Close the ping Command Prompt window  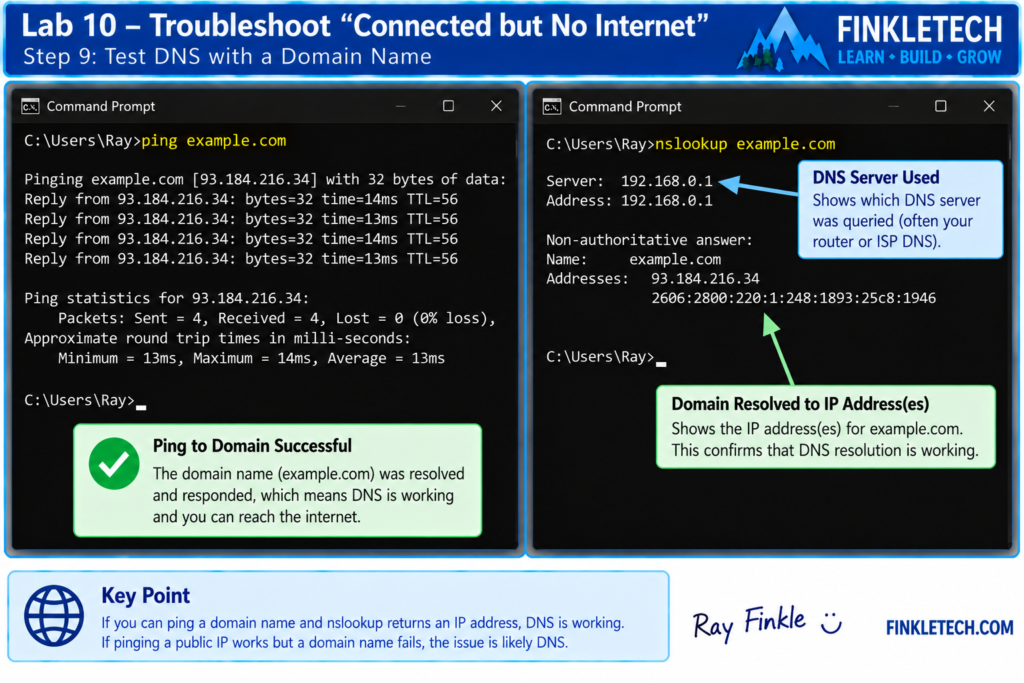tap(496, 106)
